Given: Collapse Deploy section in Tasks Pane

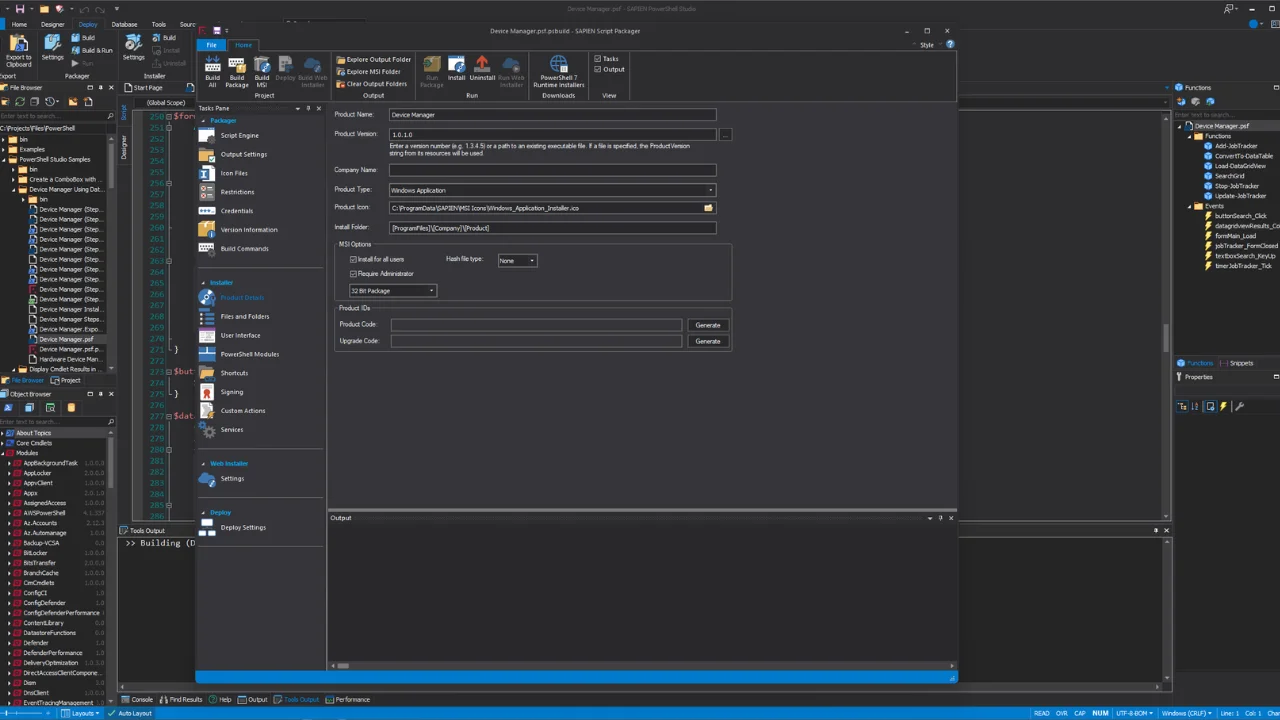Looking at the screenshot, I should tap(203, 513).
